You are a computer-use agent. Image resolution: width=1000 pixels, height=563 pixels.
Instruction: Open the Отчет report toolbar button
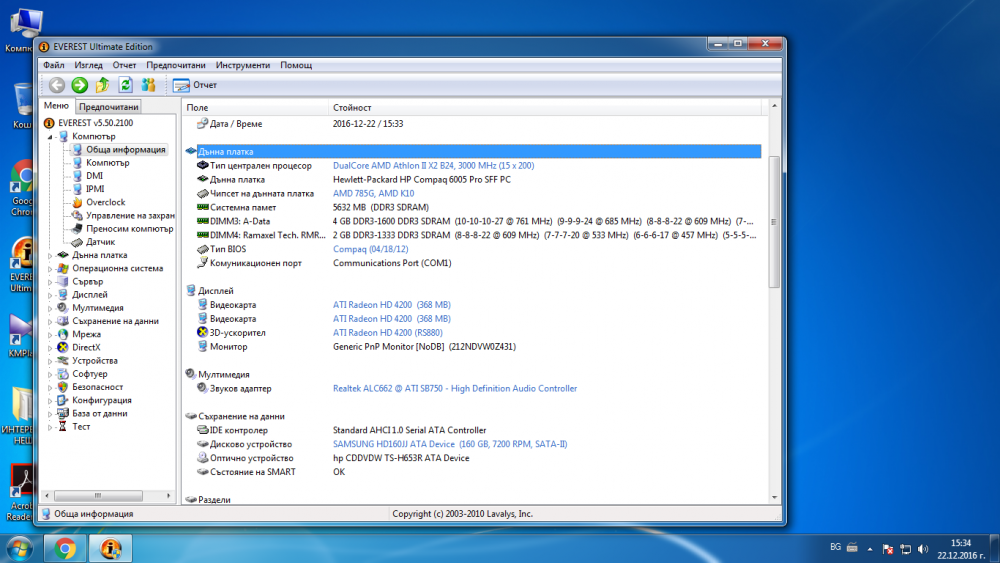tap(195, 85)
